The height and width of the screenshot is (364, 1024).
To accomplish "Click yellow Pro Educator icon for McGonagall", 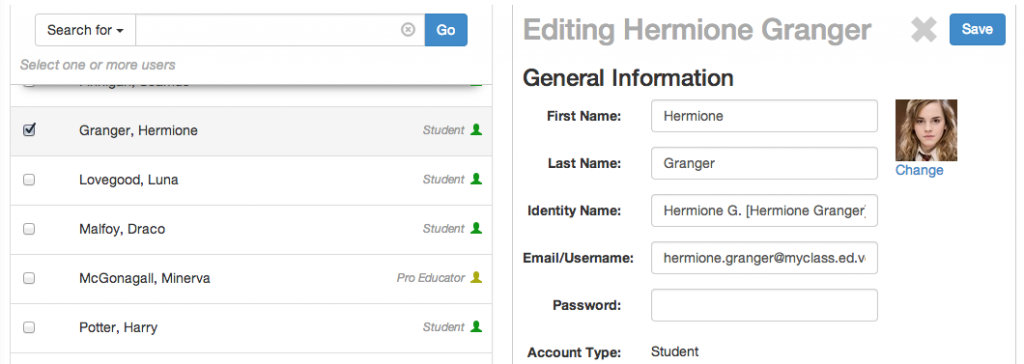I will pos(476,277).
